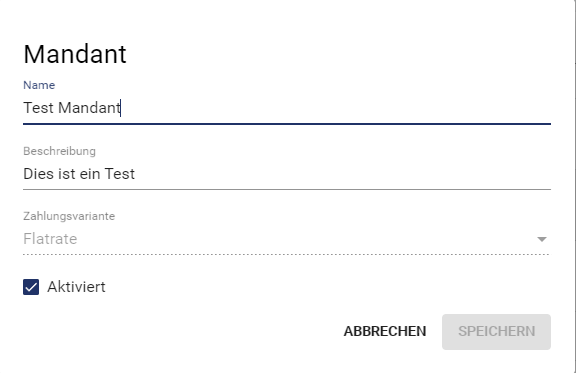The width and height of the screenshot is (576, 373).
Task: Uncheck the Aktiviert checkbox
Action: click(x=31, y=287)
